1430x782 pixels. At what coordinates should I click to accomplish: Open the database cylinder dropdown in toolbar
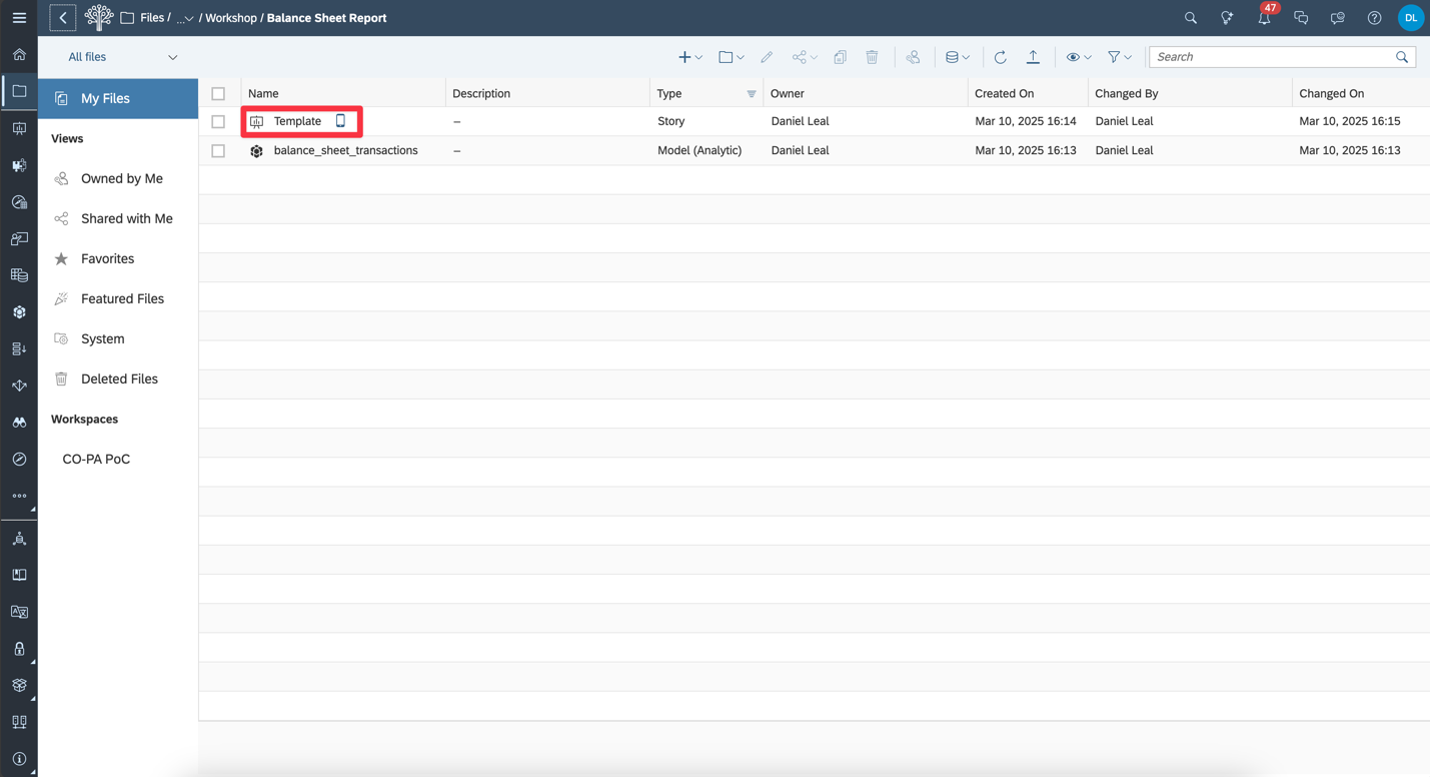pyautogui.click(x=957, y=57)
